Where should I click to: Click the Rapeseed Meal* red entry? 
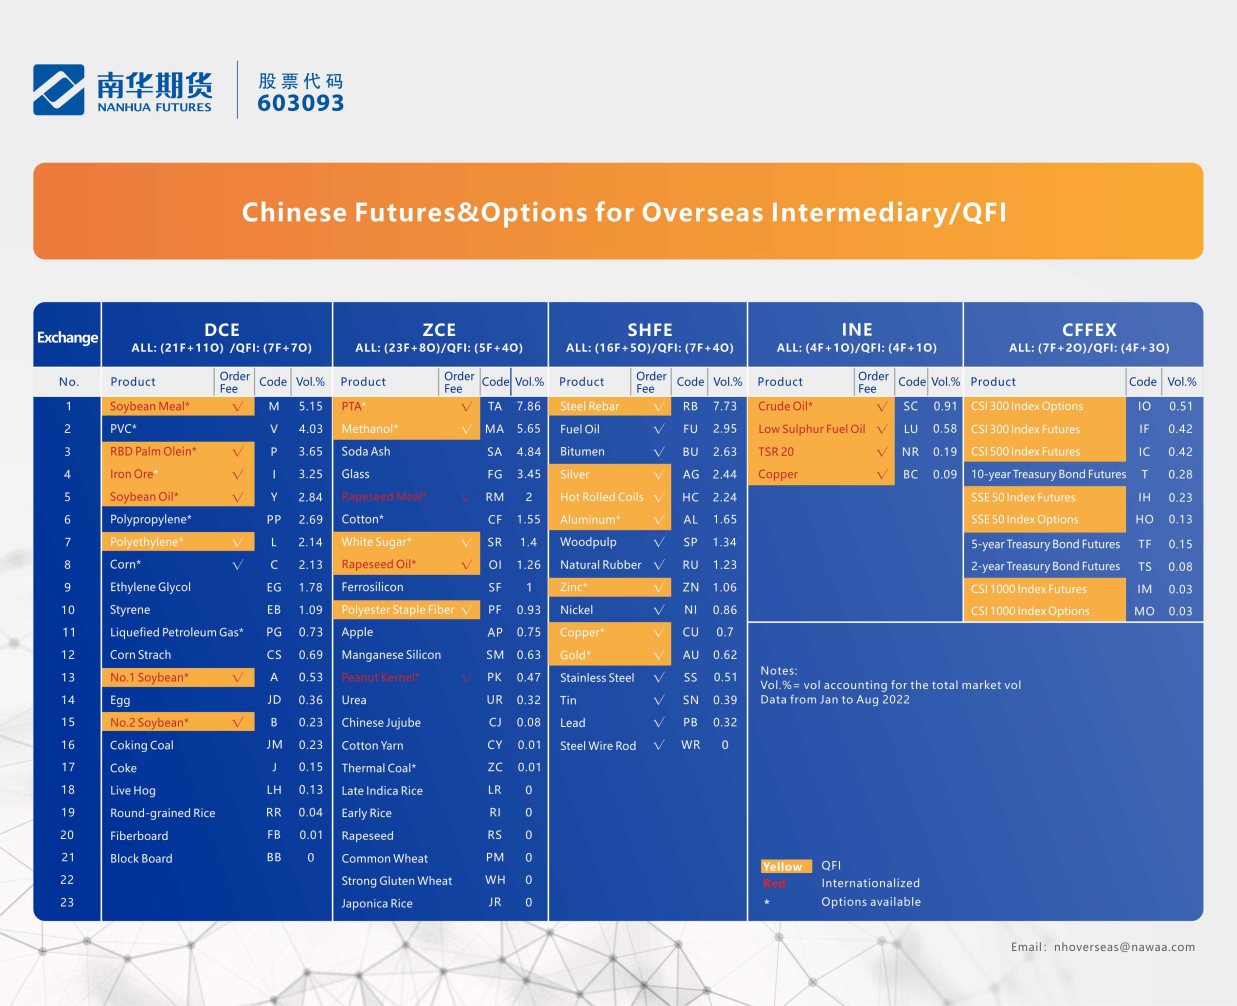click(x=384, y=497)
